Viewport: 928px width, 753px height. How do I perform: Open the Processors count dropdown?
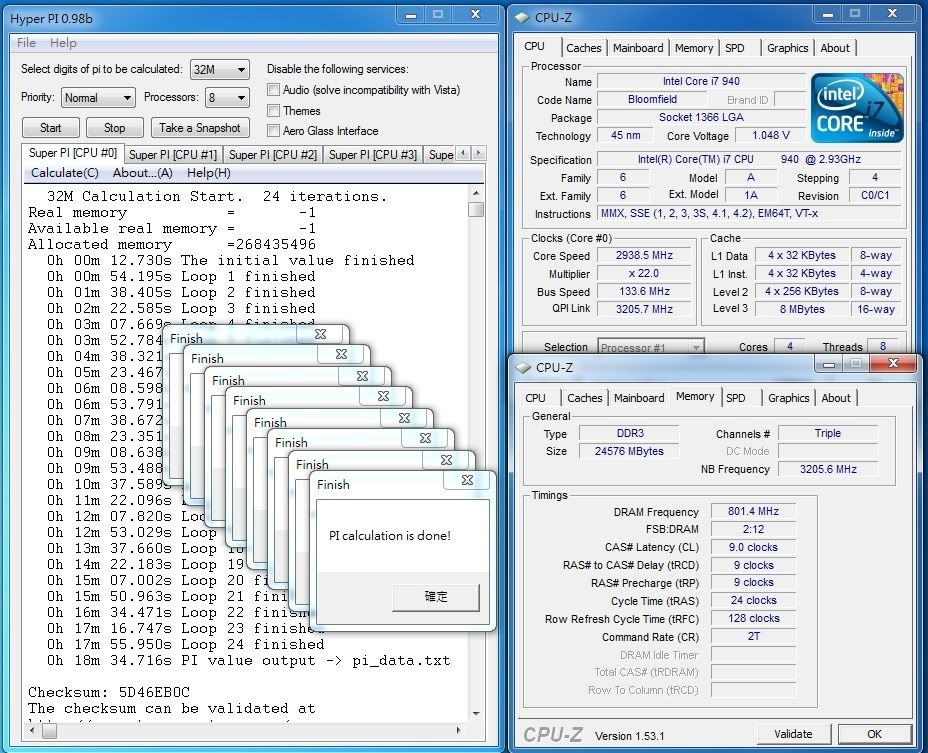tap(227, 98)
